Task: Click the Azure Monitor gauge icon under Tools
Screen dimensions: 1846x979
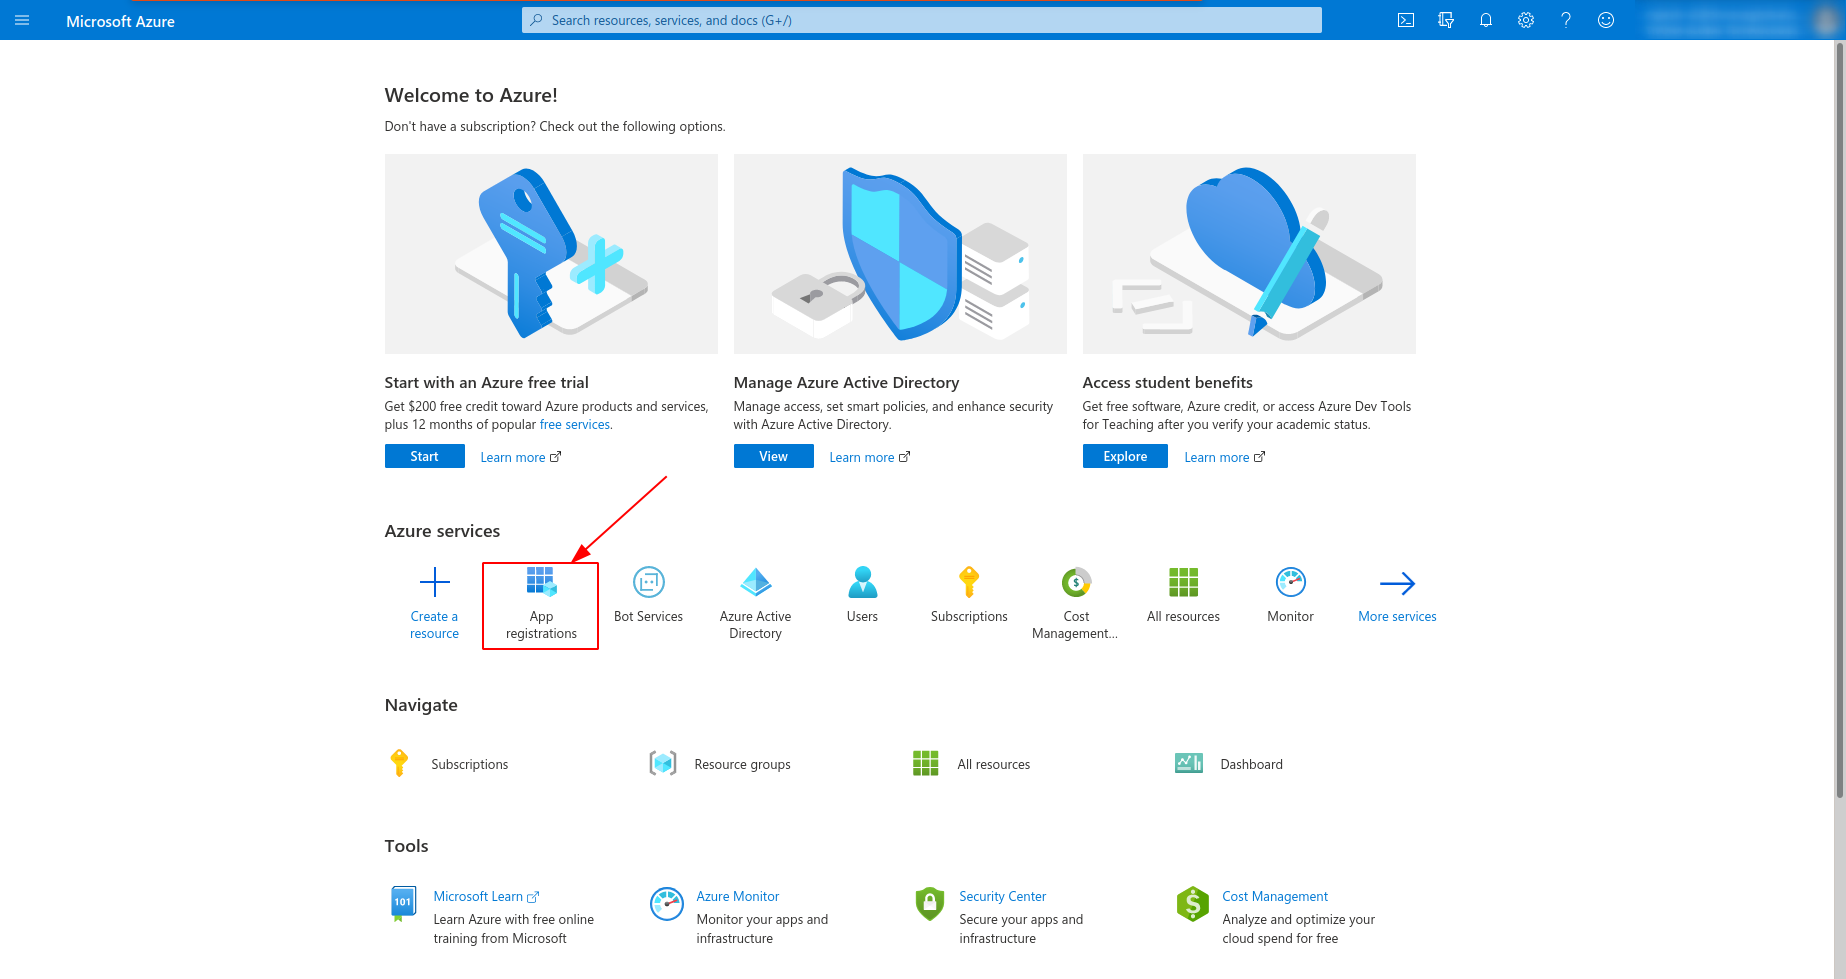Action: coord(666,903)
